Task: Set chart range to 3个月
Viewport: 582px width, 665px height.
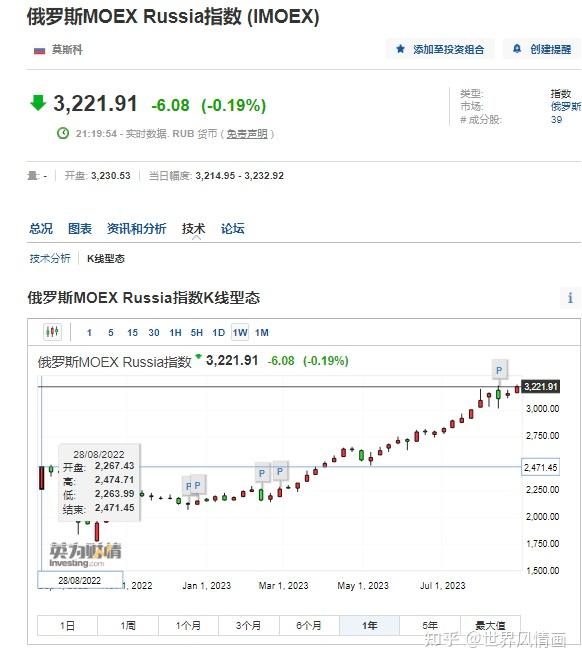Action: click(249, 626)
